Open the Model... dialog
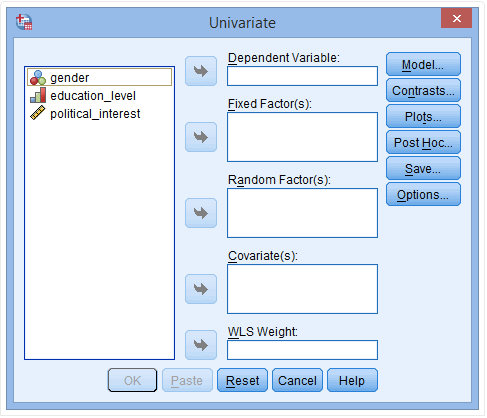This screenshot has height=418, width=487. coord(423,64)
